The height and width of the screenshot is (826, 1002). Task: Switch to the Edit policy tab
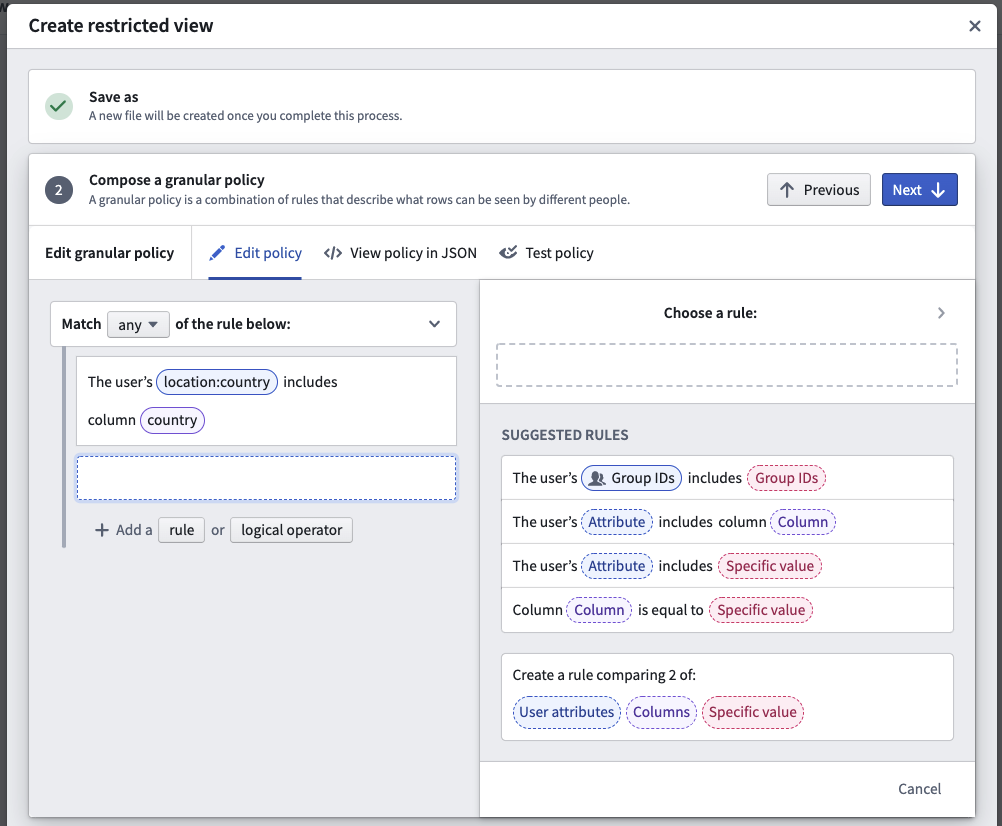click(x=256, y=253)
